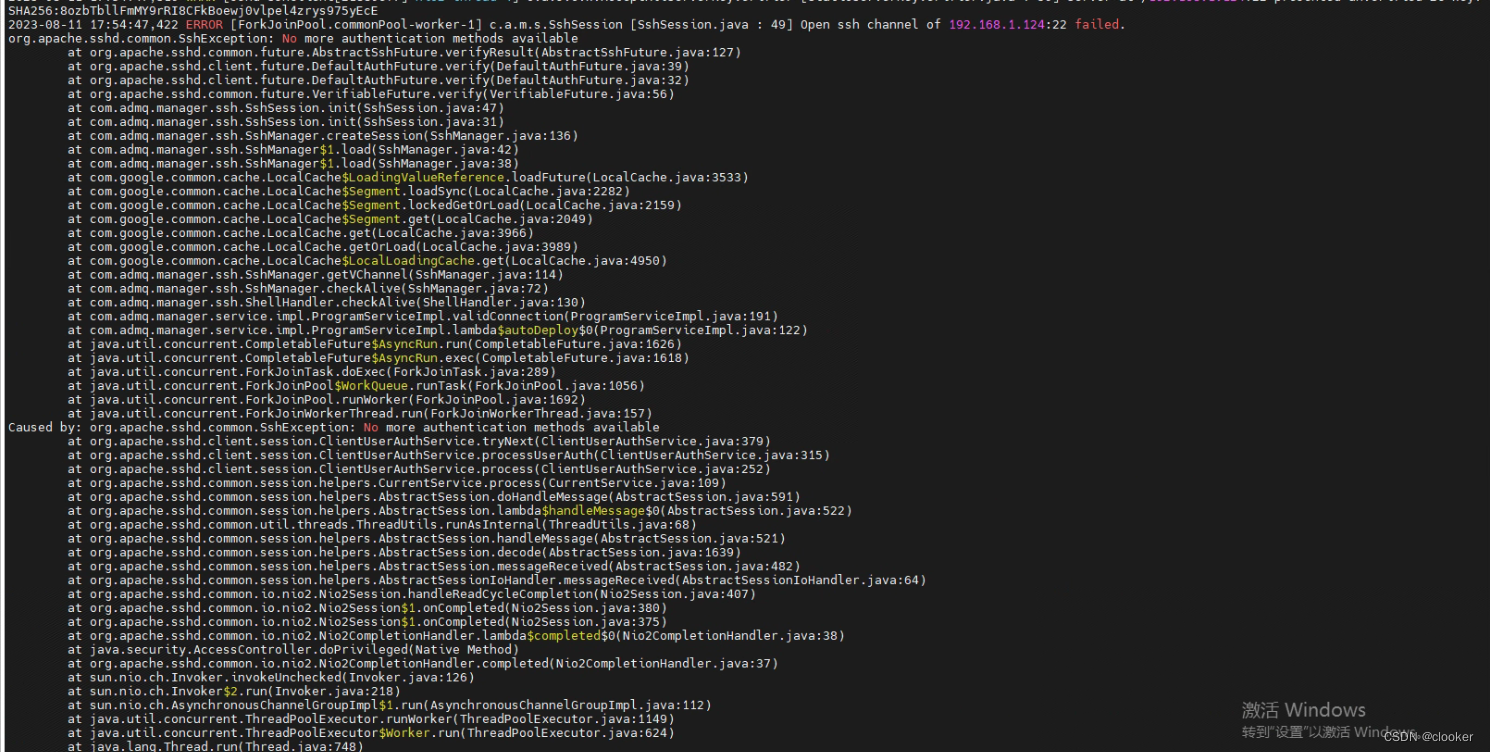
Task: Select the DefaultAuthFuture.java:32 stack frame
Action: click(x=379, y=80)
